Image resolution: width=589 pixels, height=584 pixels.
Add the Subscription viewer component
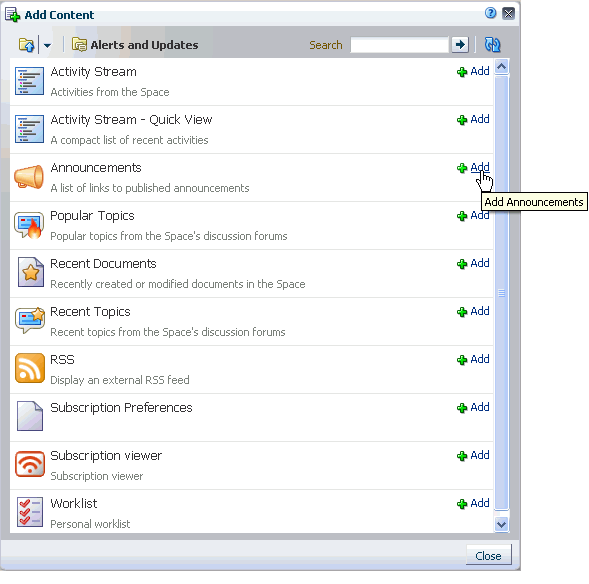click(480, 456)
